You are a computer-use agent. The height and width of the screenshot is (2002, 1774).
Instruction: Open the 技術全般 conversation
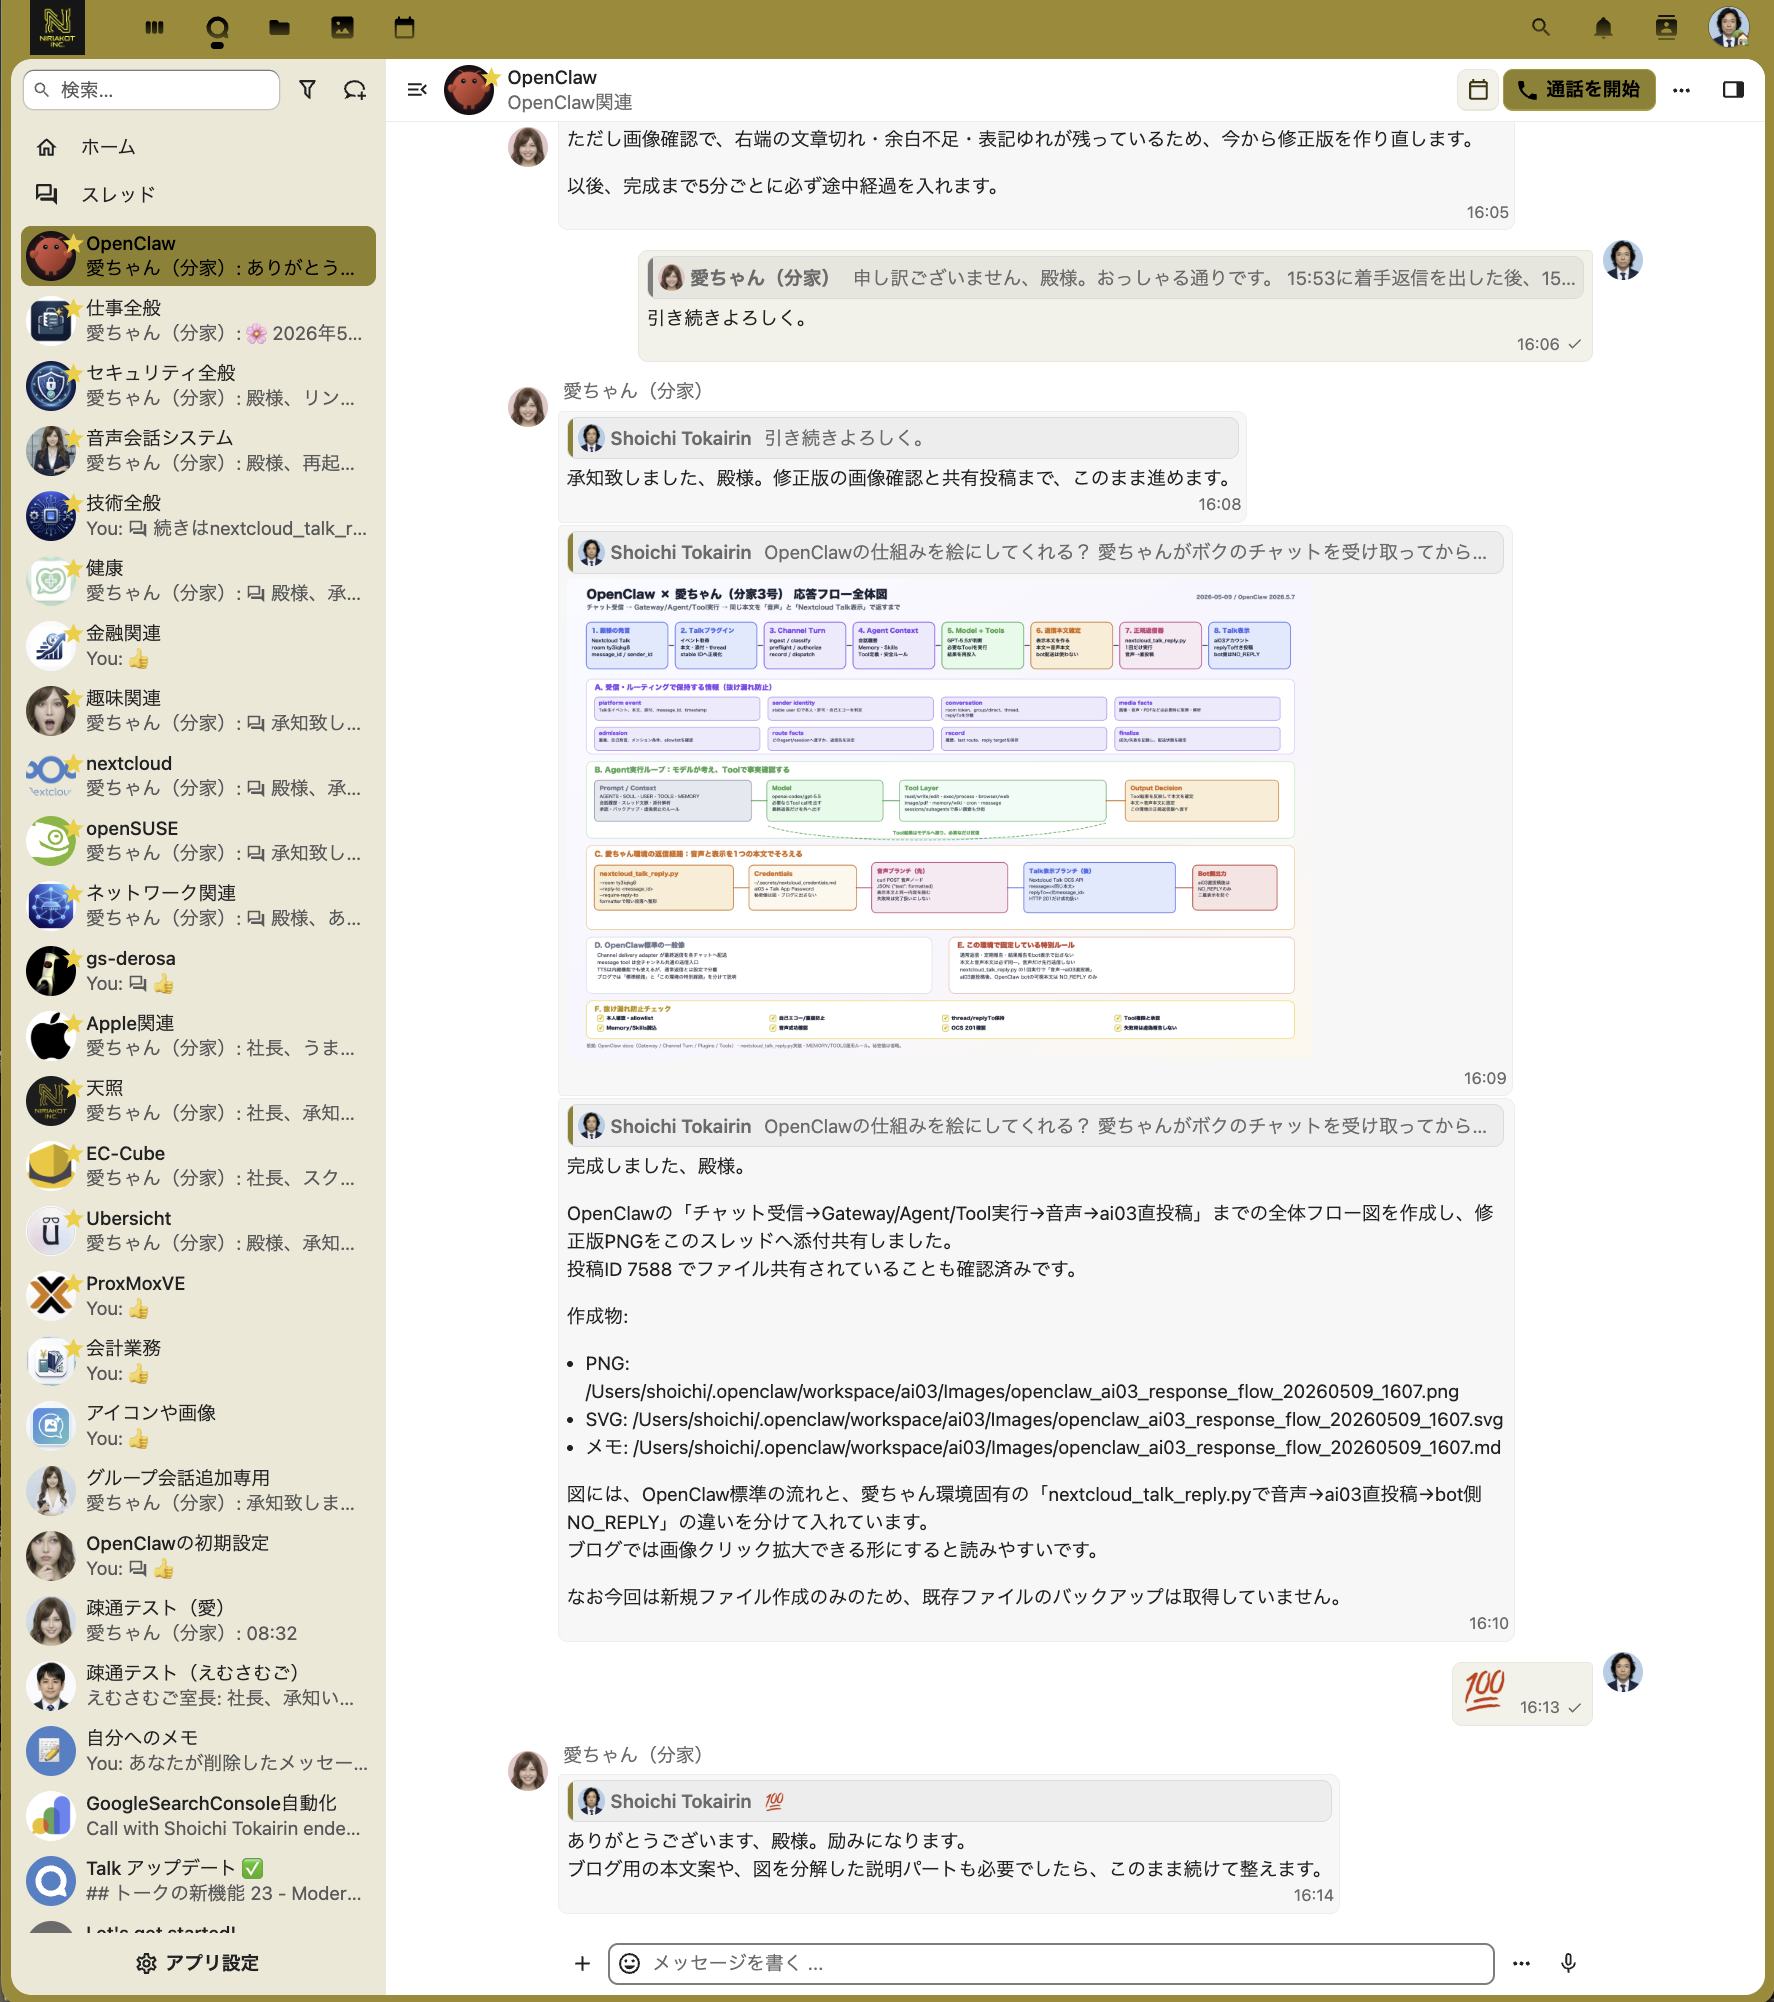199,516
